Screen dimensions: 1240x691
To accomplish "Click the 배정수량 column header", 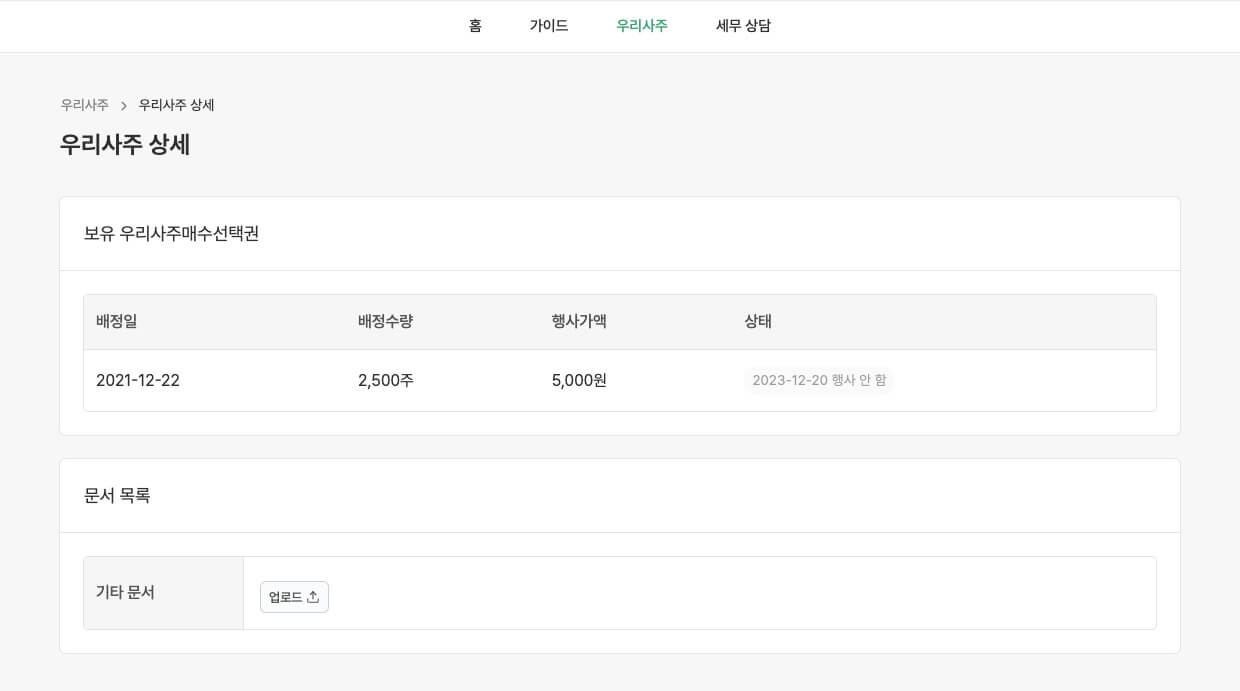I will [x=385, y=321].
